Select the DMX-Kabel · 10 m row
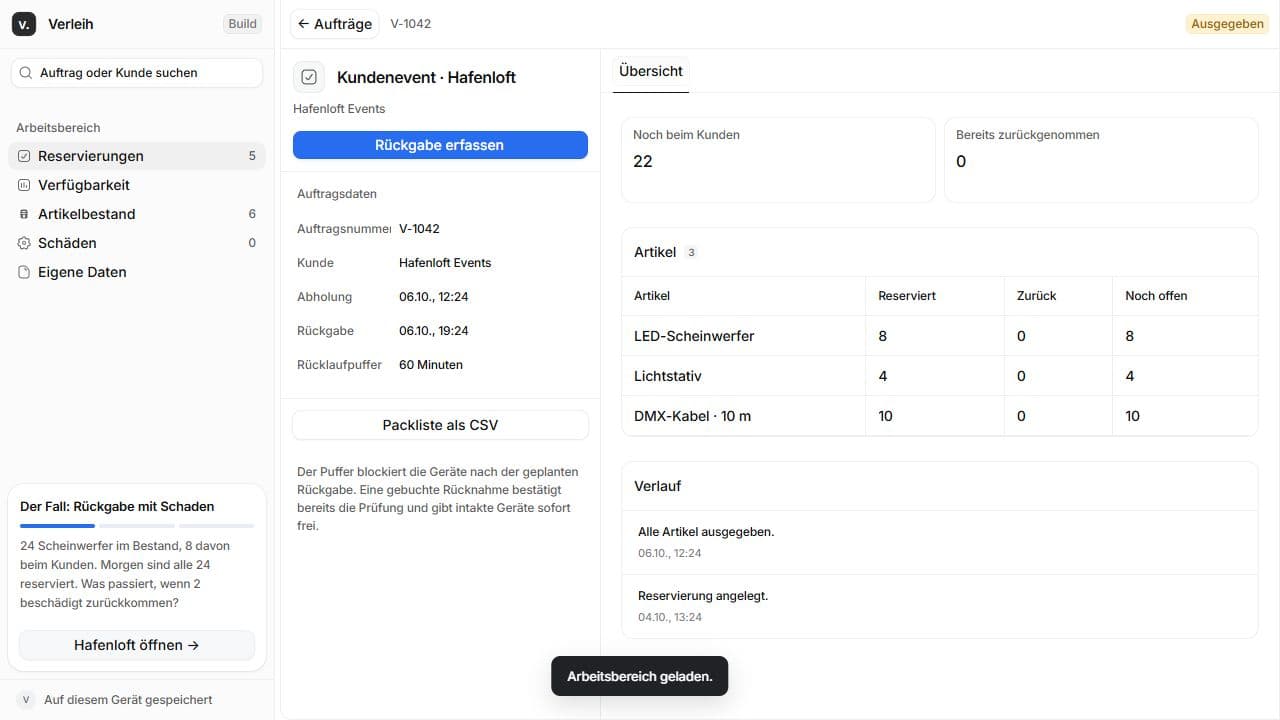This screenshot has height=720, width=1280. [x=940, y=416]
